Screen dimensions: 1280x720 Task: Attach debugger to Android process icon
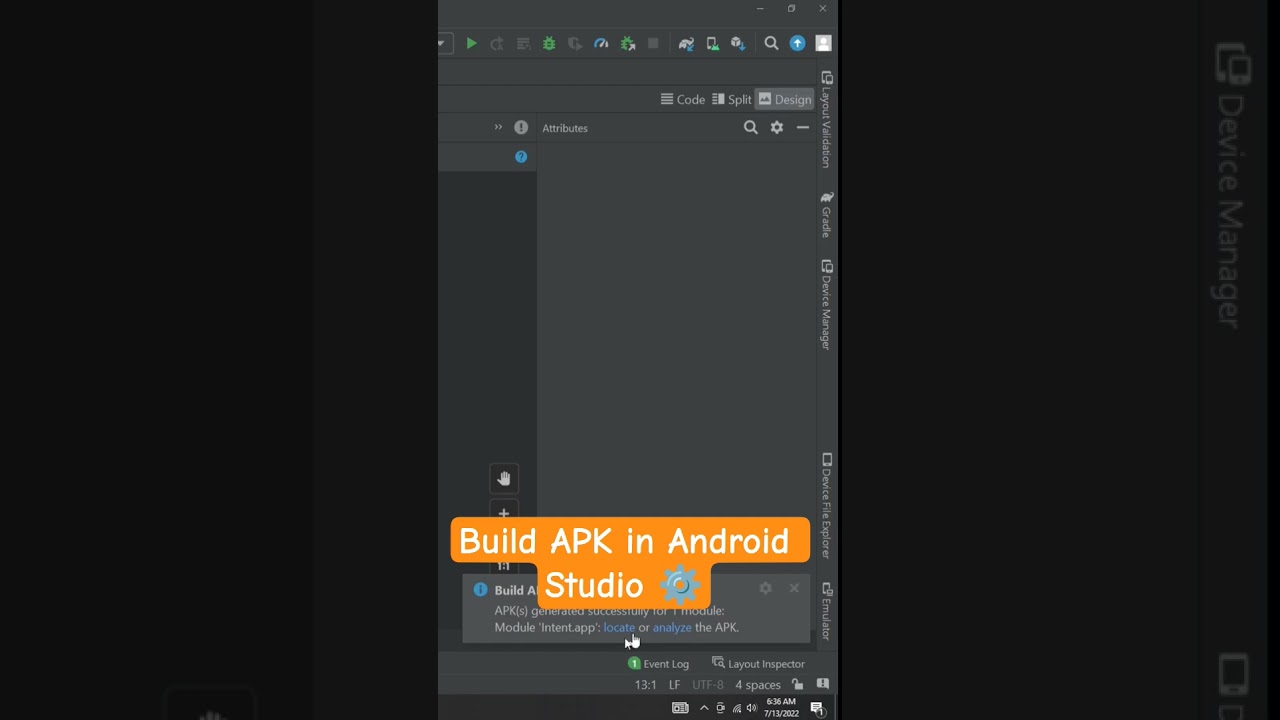point(628,44)
